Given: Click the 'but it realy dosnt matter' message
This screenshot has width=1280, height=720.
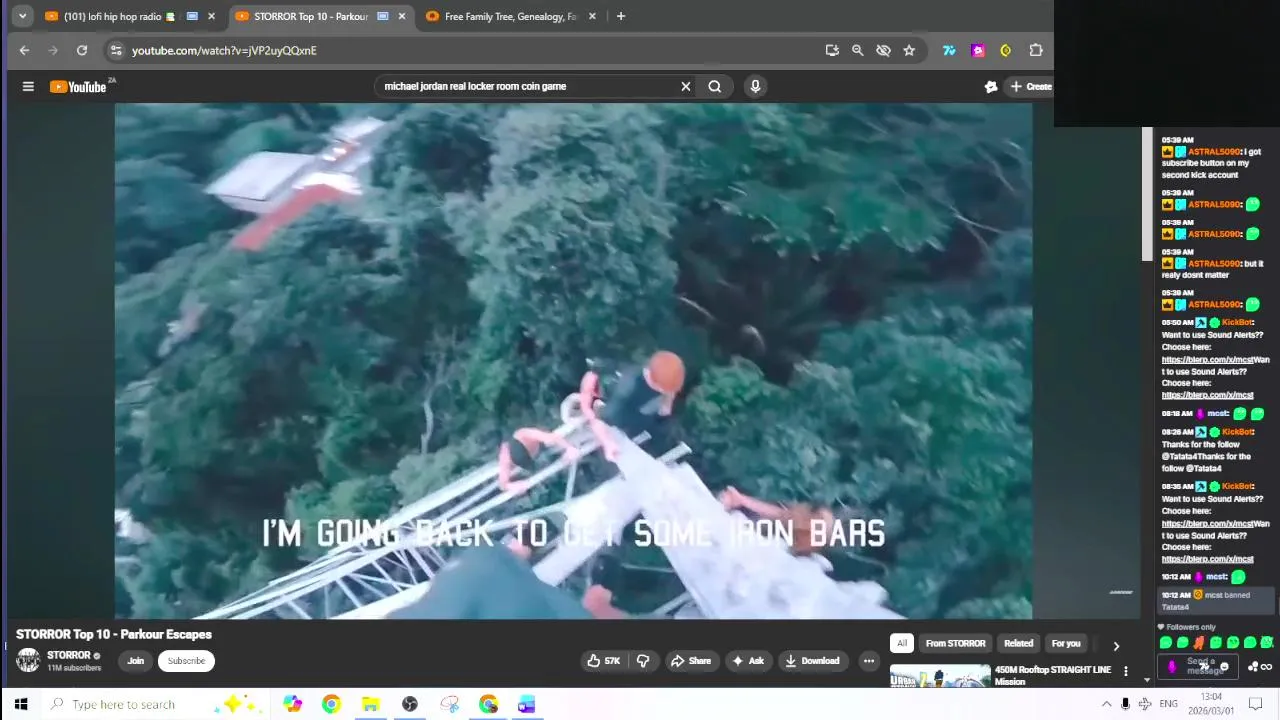Looking at the screenshot, I should [1213, 269].
